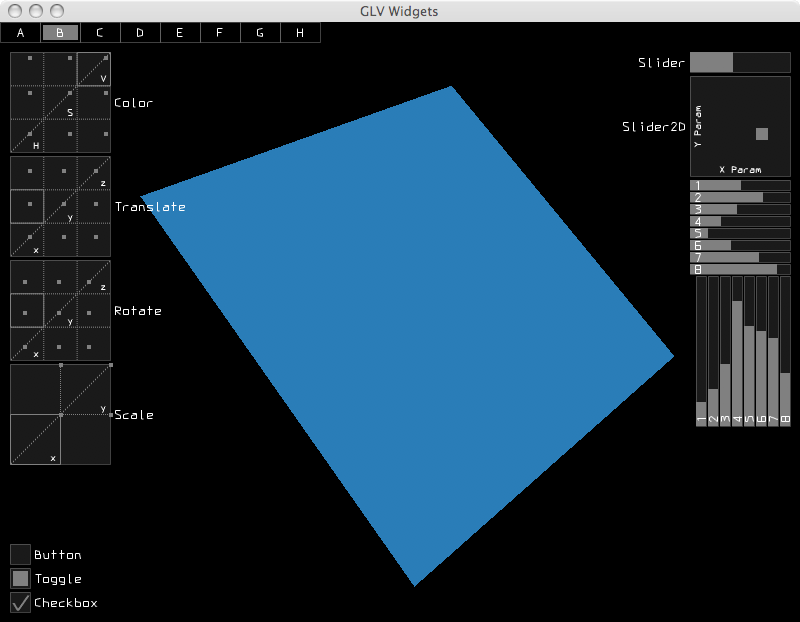Select tab G
The width and height of the screenshot is (800, 622).
click(260, 33)
